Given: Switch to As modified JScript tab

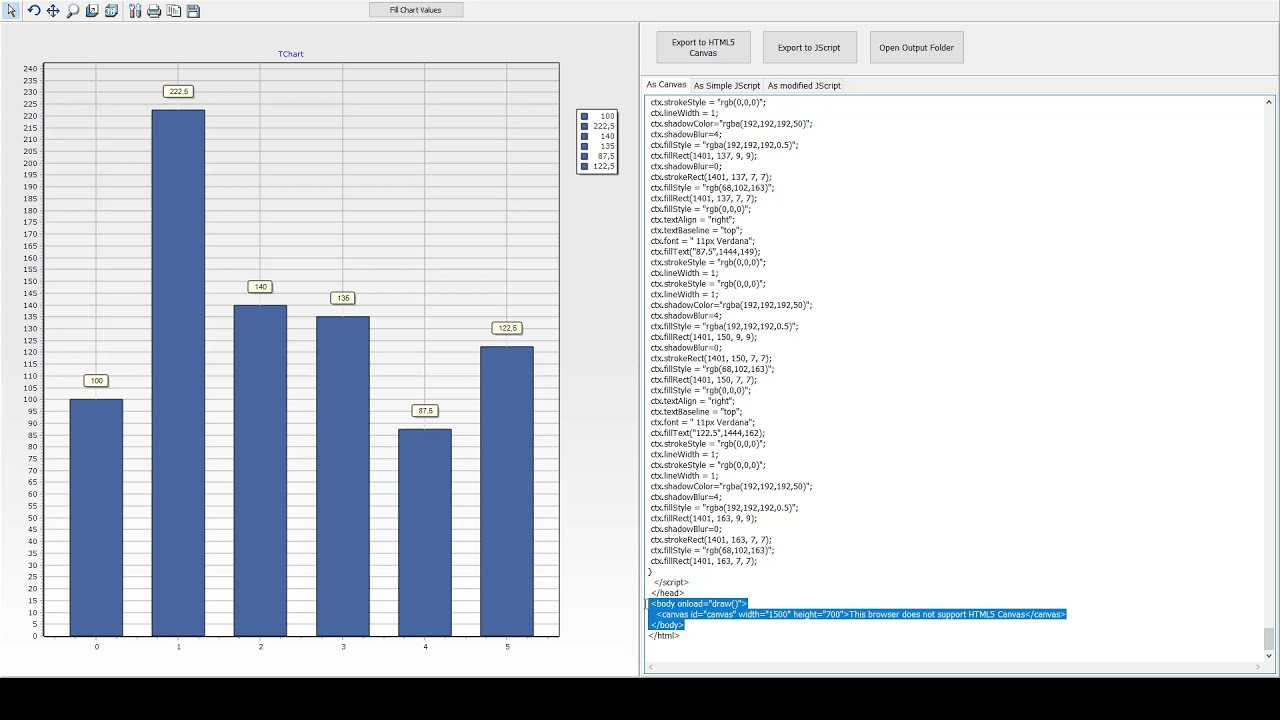Looking at the screenshot, I should [x=804, y=86].
